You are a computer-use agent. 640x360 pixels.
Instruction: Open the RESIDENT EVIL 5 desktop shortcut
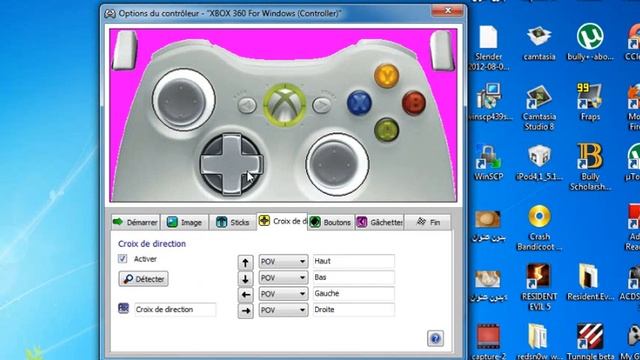[x=539, y=287]
